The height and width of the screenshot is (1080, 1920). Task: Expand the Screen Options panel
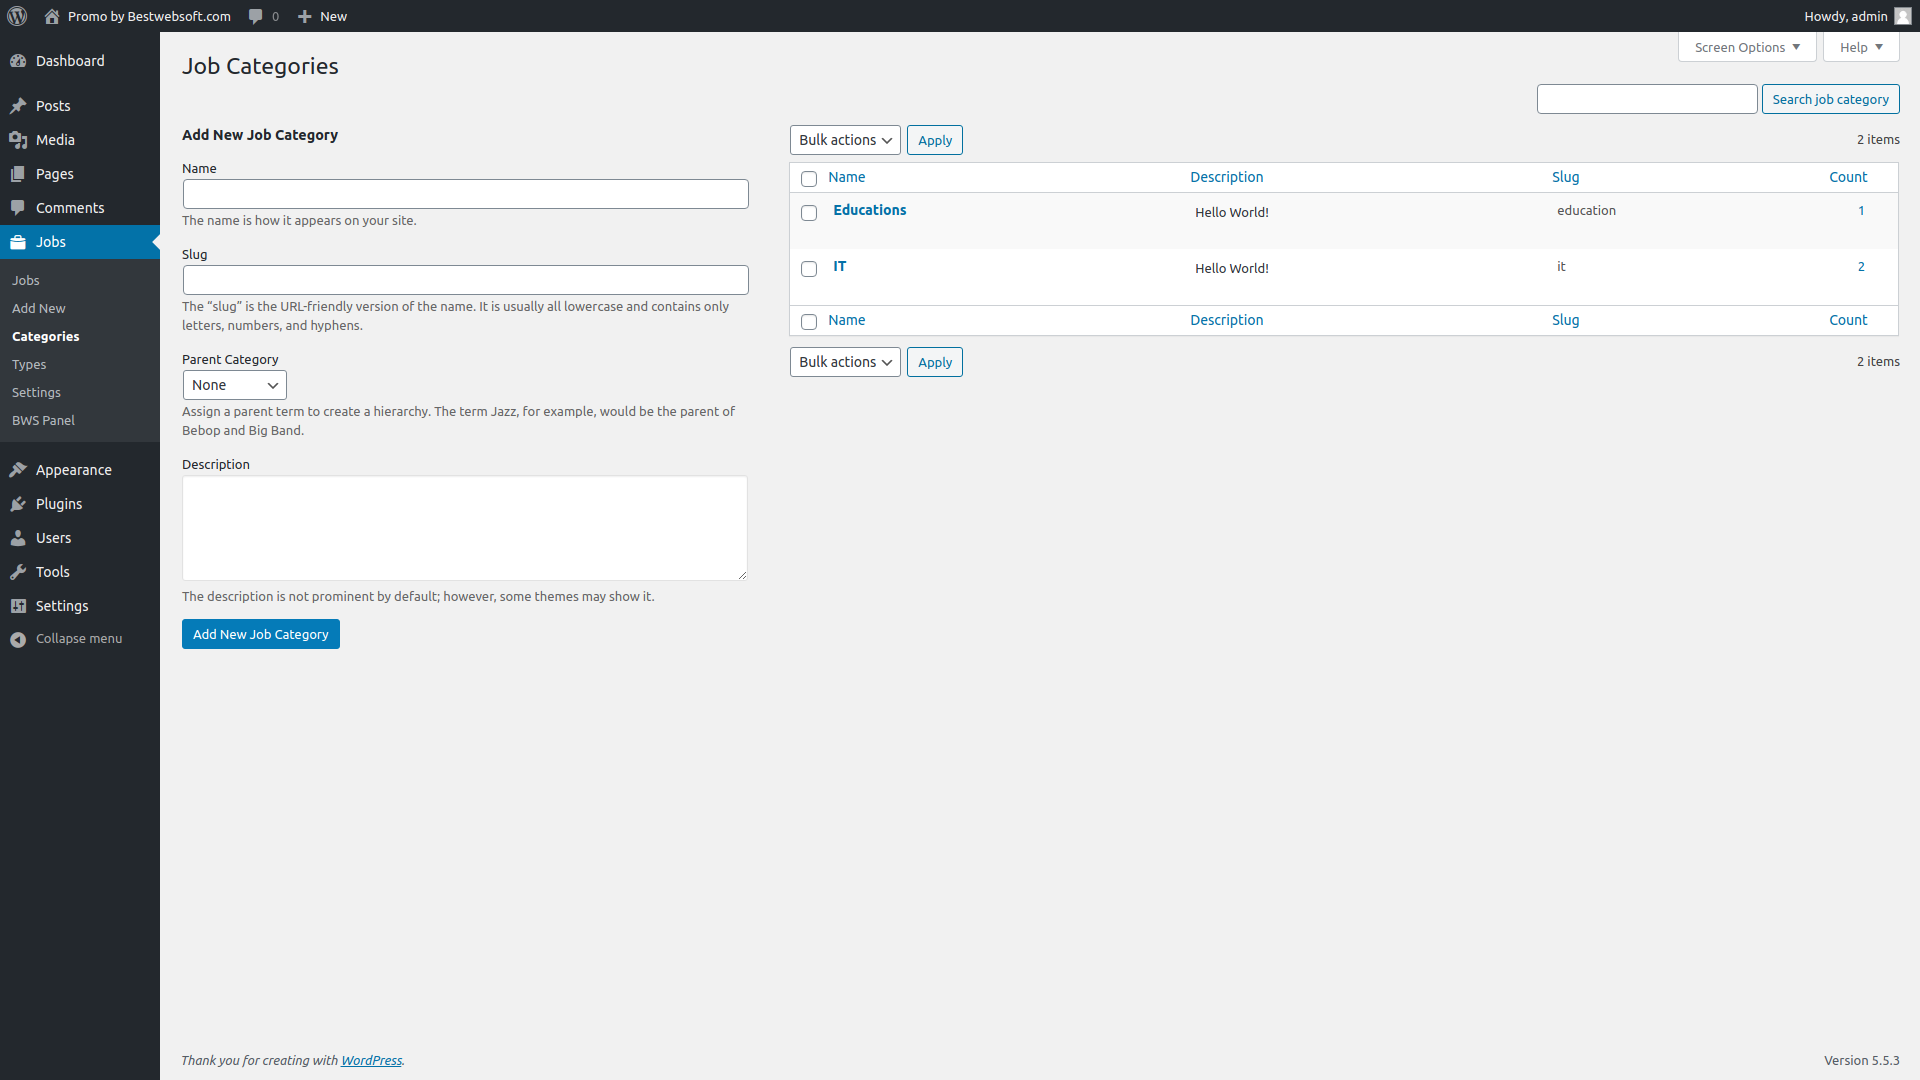[x=1746, y=47]
